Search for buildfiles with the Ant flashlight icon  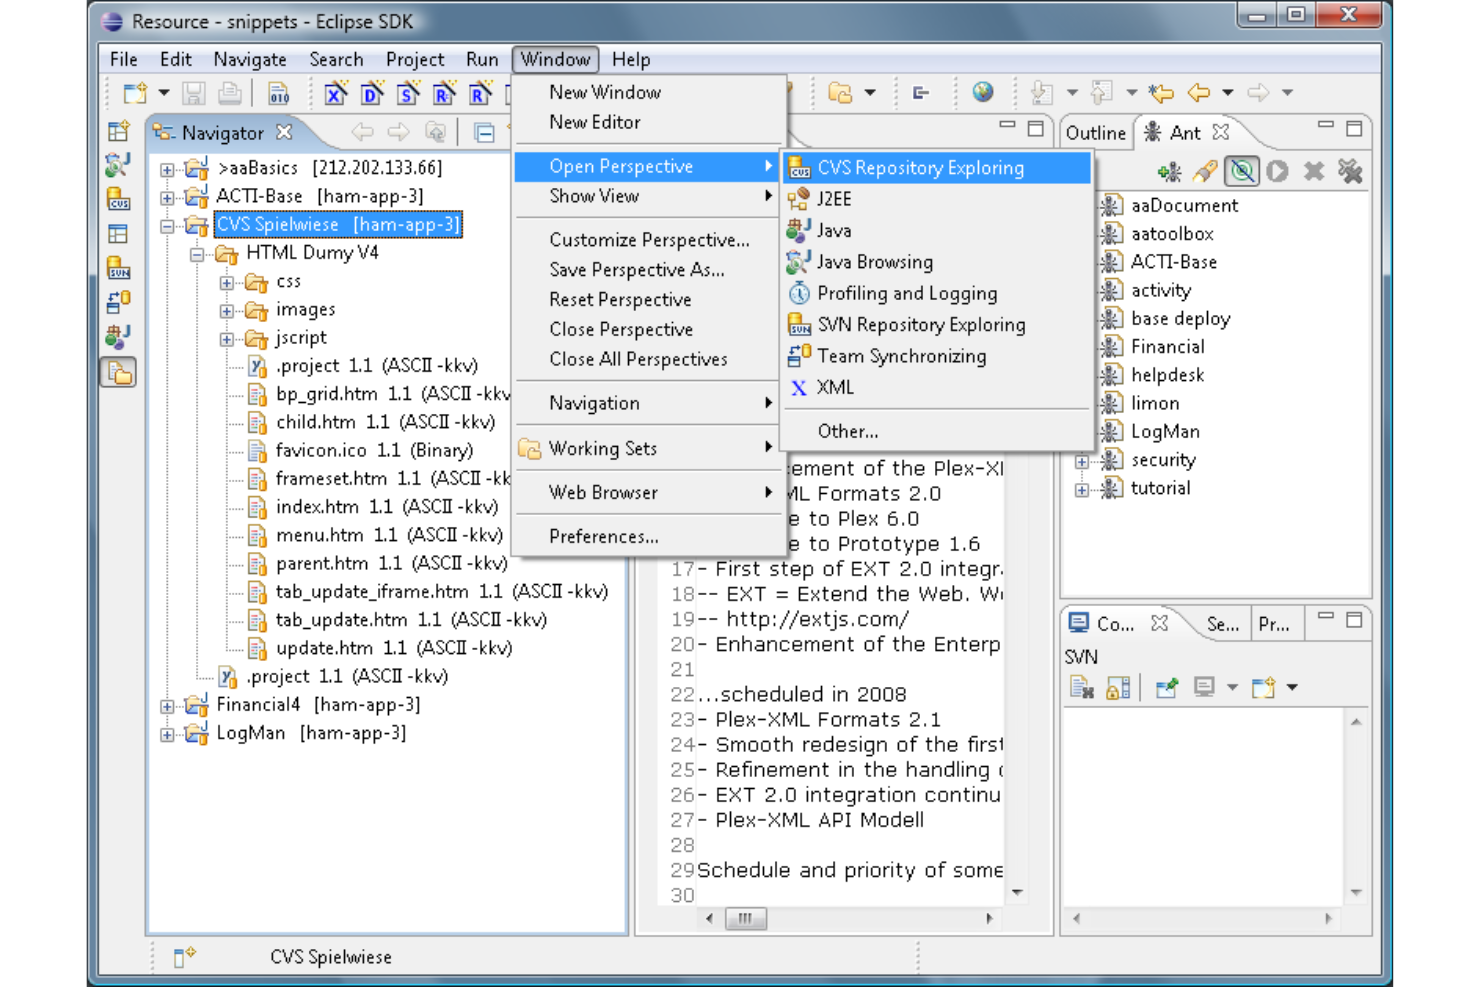[x=1203, y=172]
